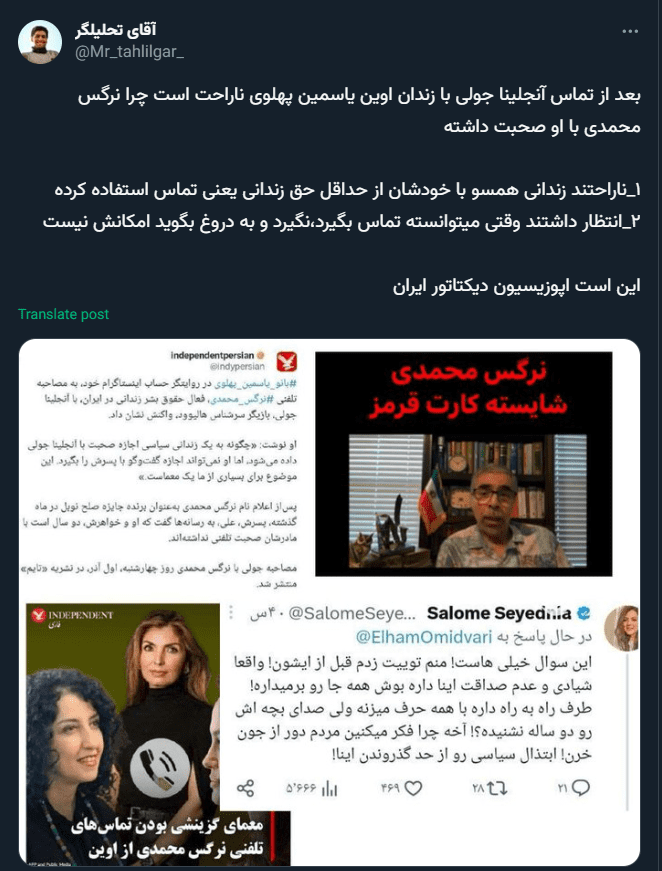
Task: Open the Independent image of two women
Action: (123, 732)
